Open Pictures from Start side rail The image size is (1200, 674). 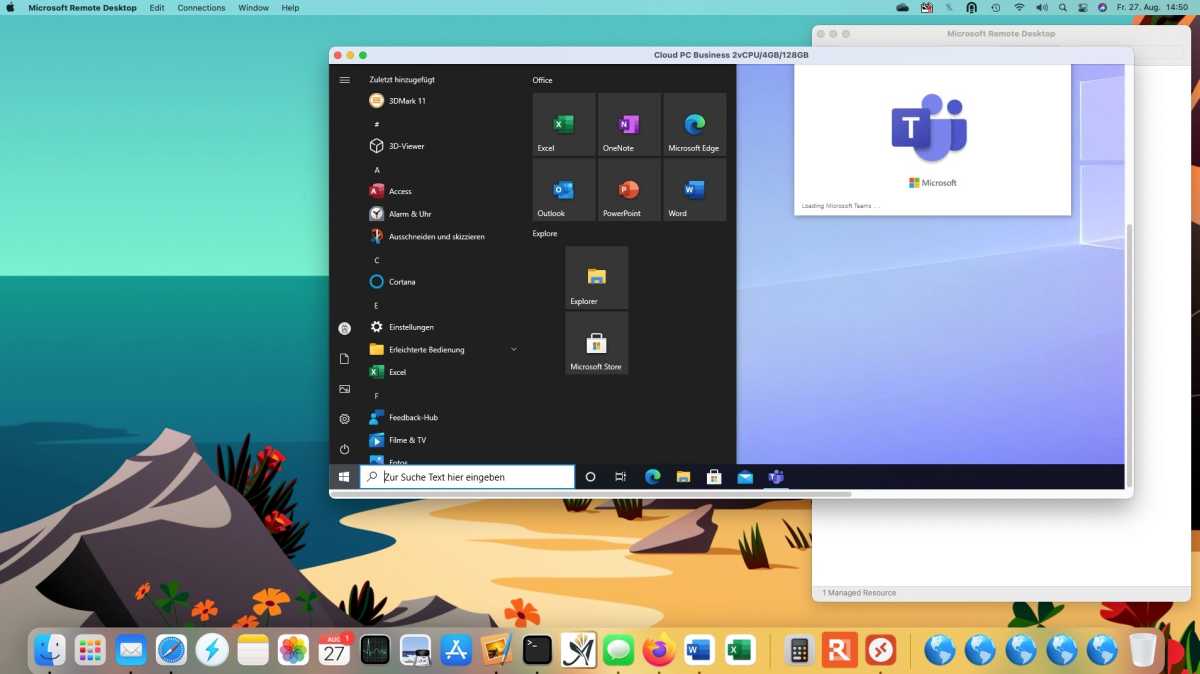345,389
